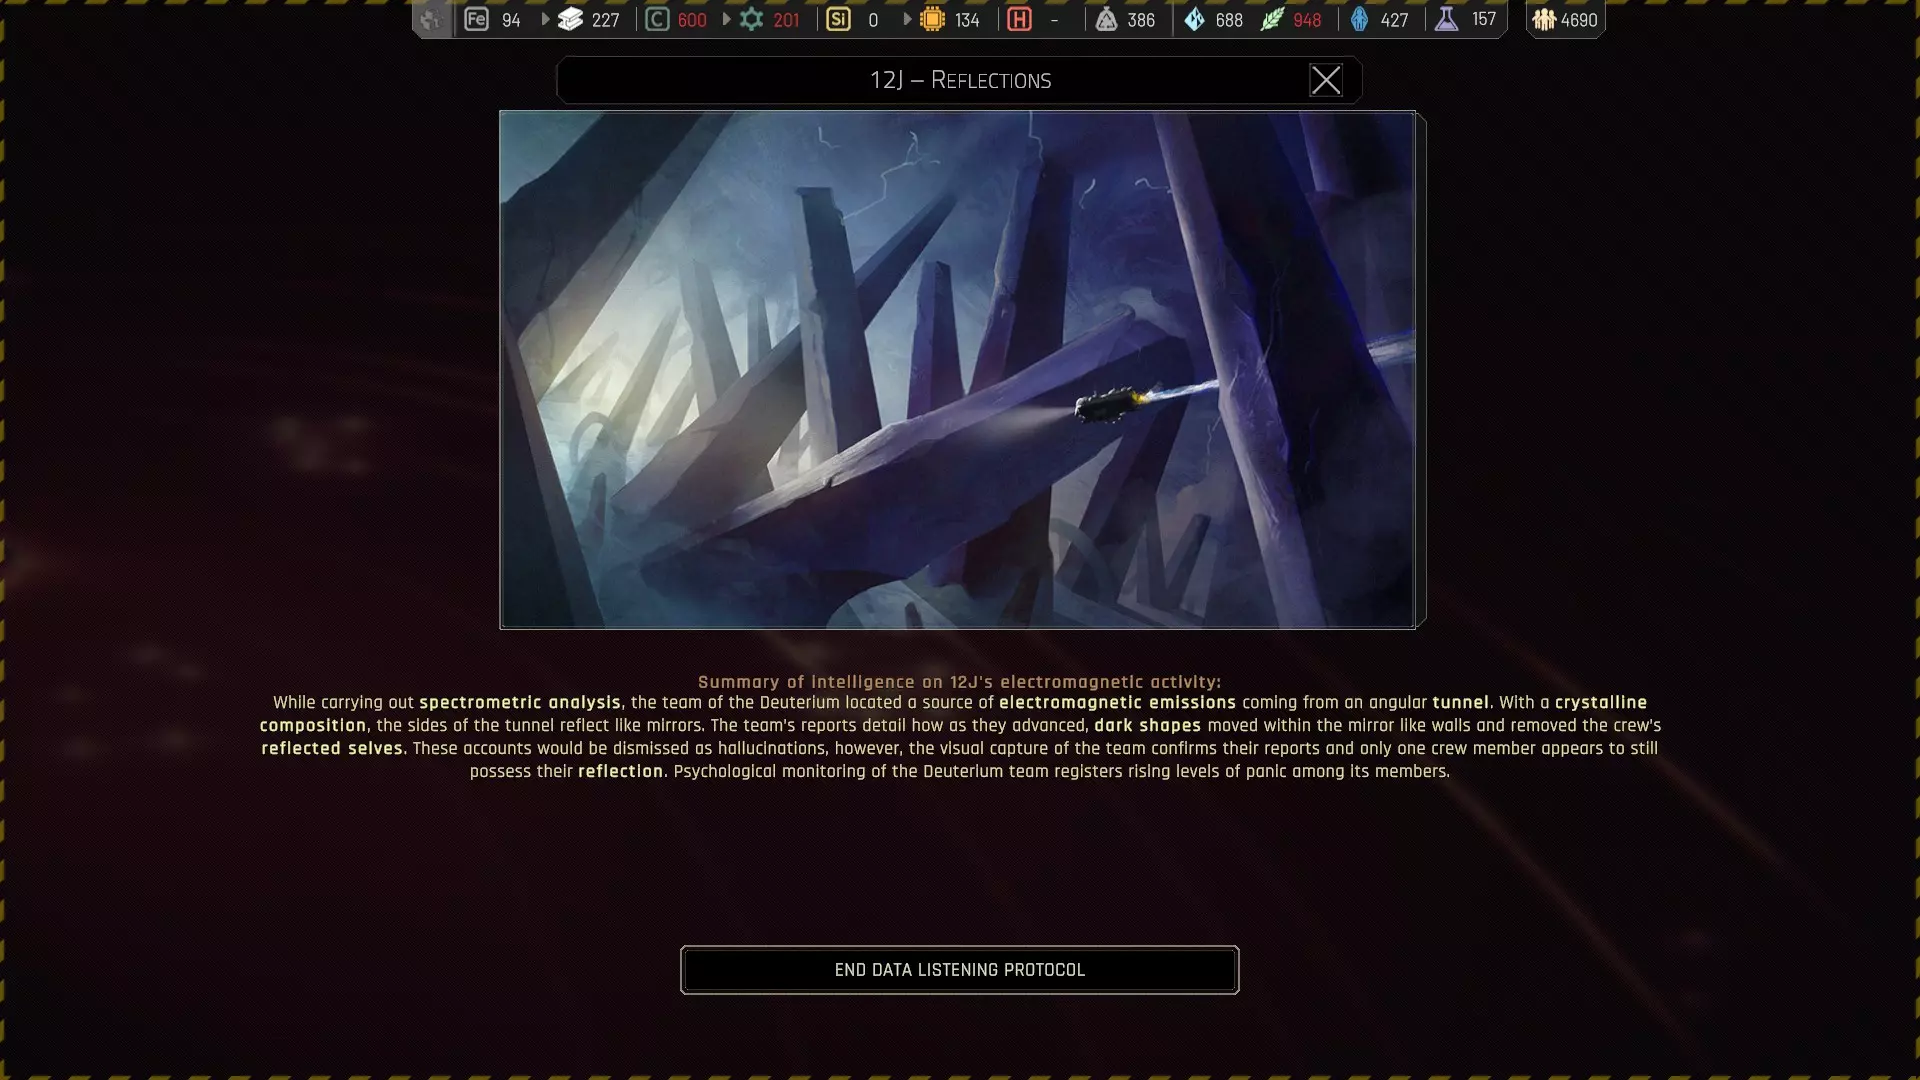1920x1080 pixels.
Task: Expand the arrow between carbon and polymer
Action: pyautogui.click(x=726, y=19)
